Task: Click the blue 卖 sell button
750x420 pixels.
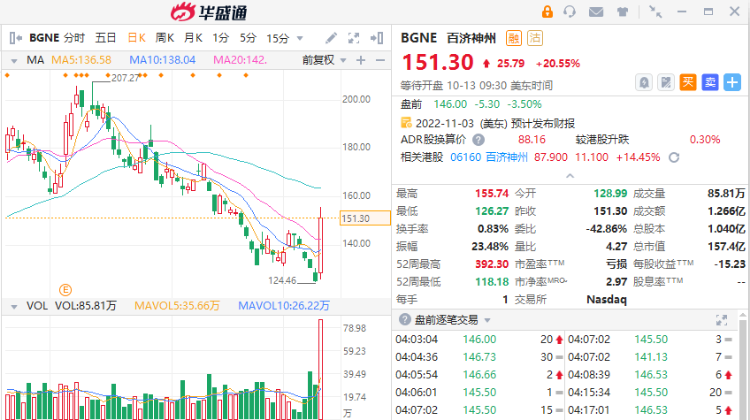Action: 710,82
